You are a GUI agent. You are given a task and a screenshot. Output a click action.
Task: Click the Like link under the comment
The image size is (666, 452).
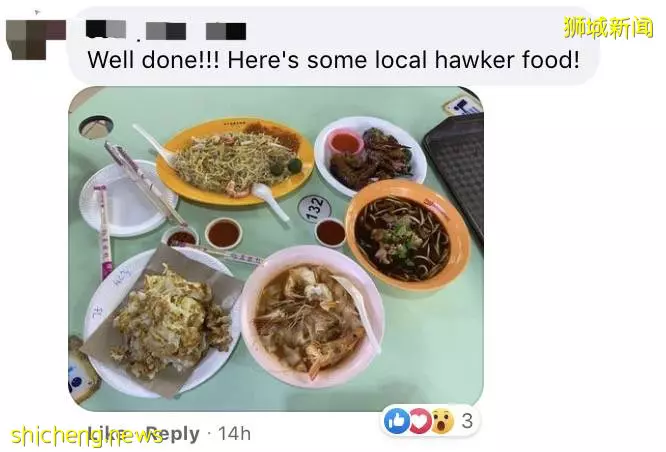pyautogui.click(x=105, y=434)
